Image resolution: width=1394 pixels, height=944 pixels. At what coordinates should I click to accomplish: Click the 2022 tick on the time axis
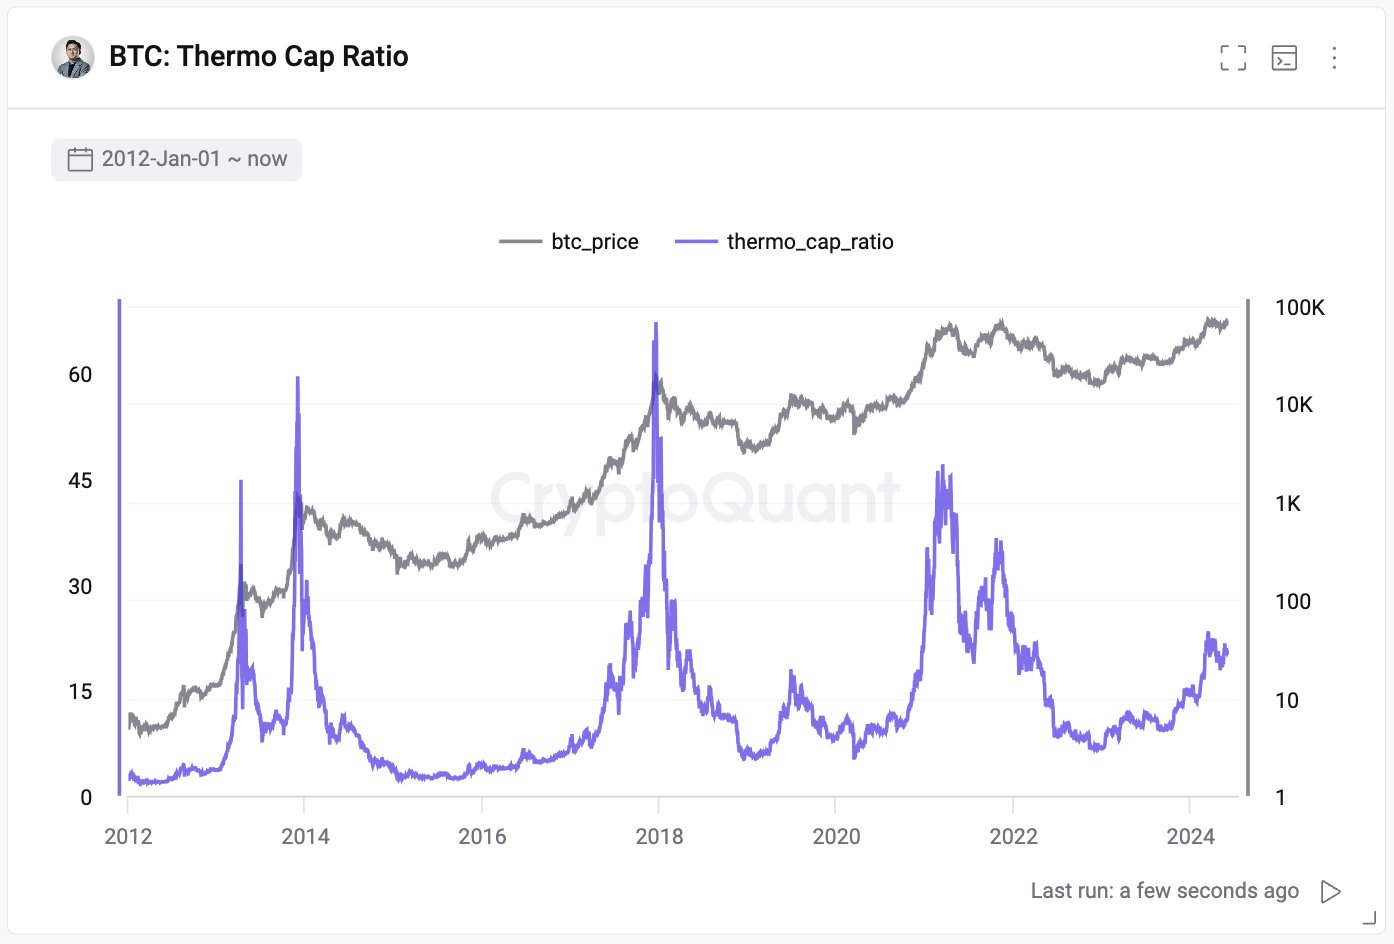(1013, 836)
